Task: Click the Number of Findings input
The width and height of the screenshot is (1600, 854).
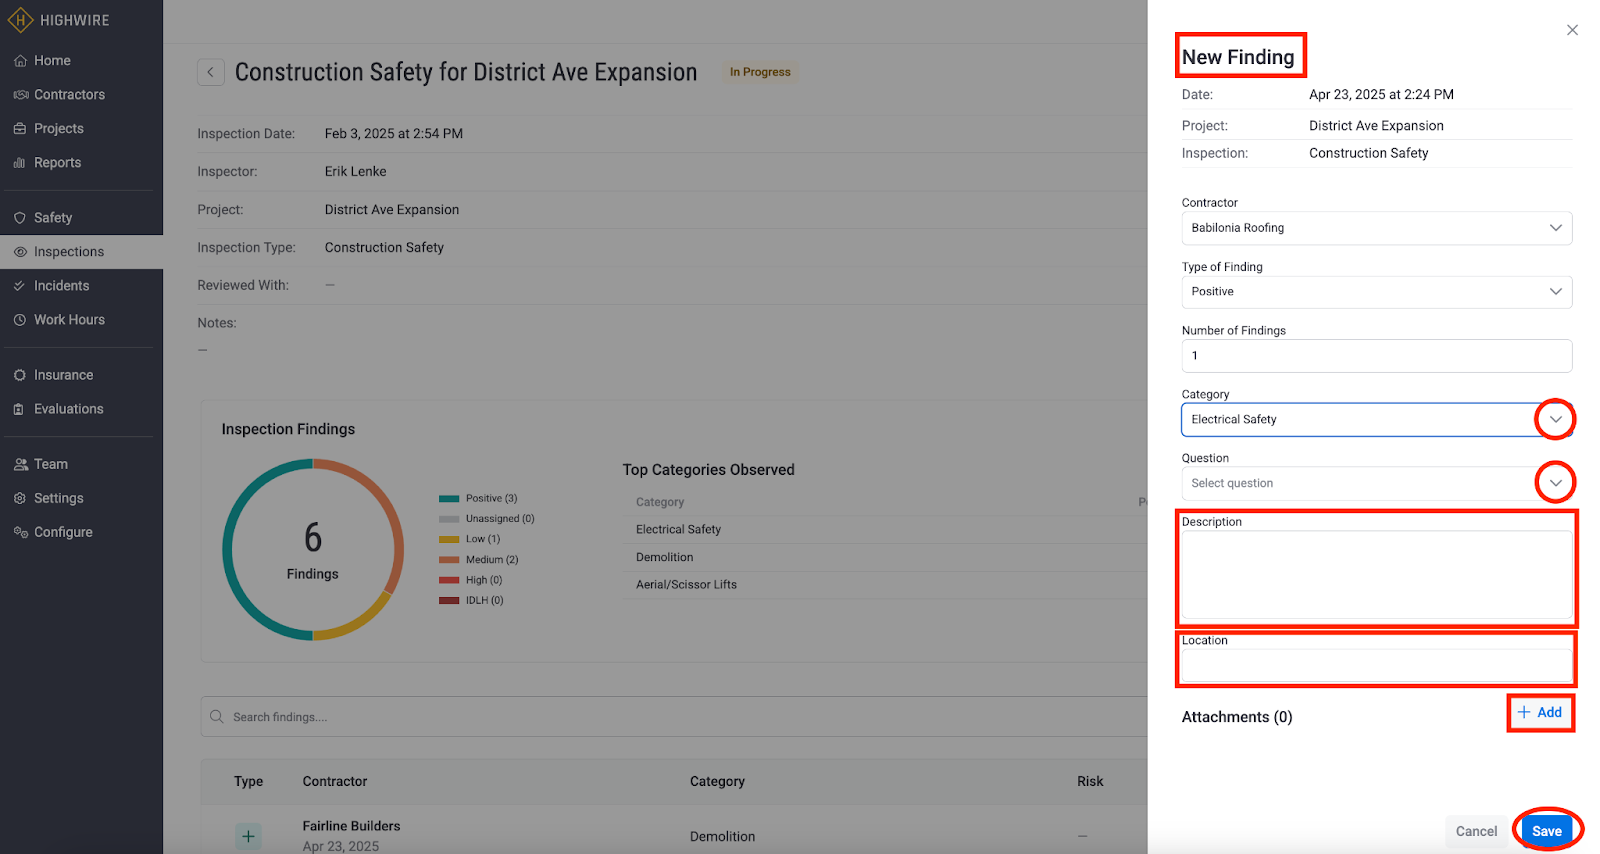Action: (x=1376, y=356)
